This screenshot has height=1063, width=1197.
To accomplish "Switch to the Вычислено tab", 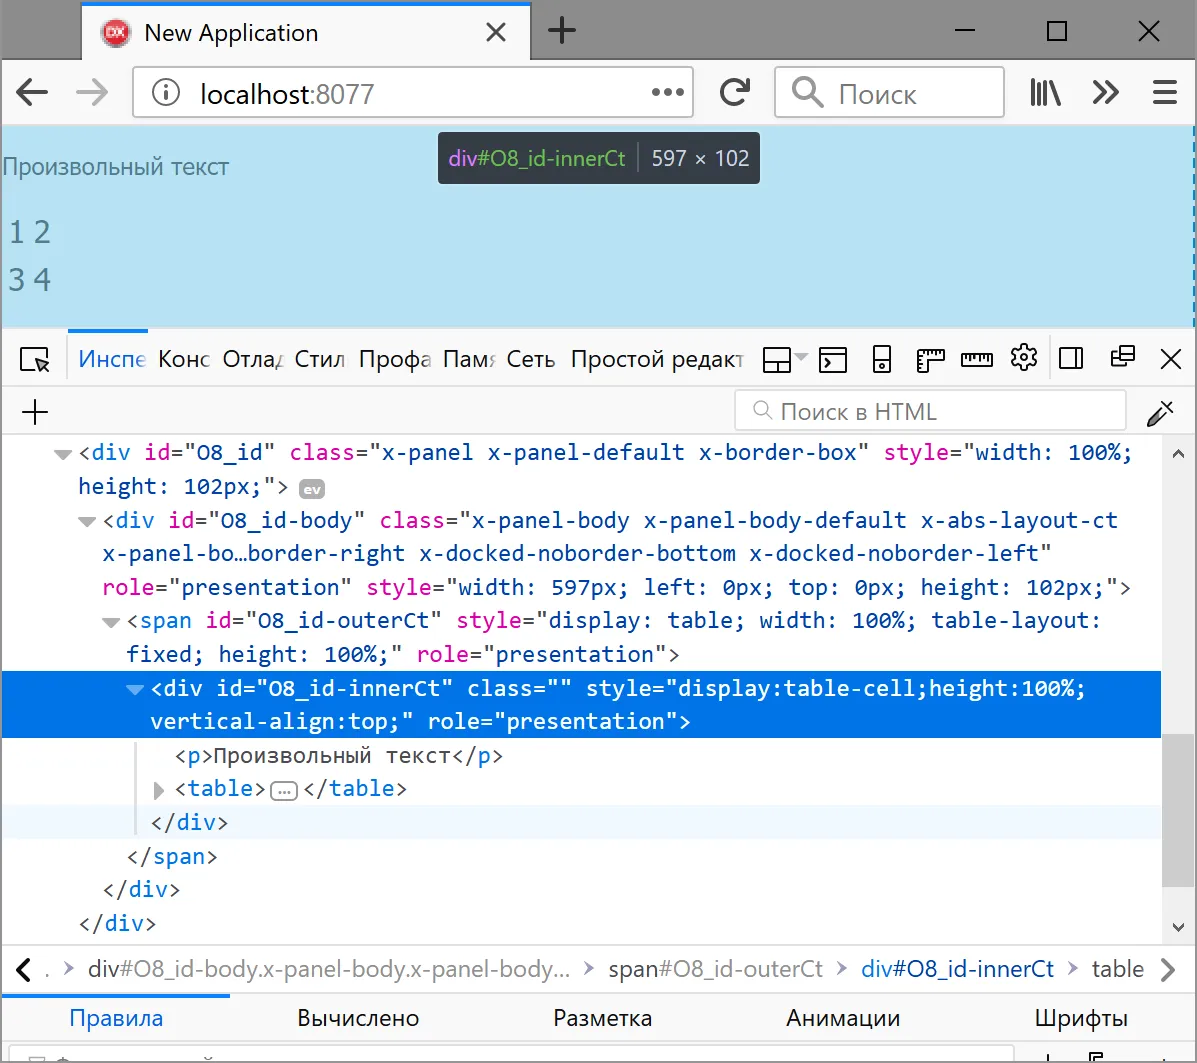I will click(358, 1018).
